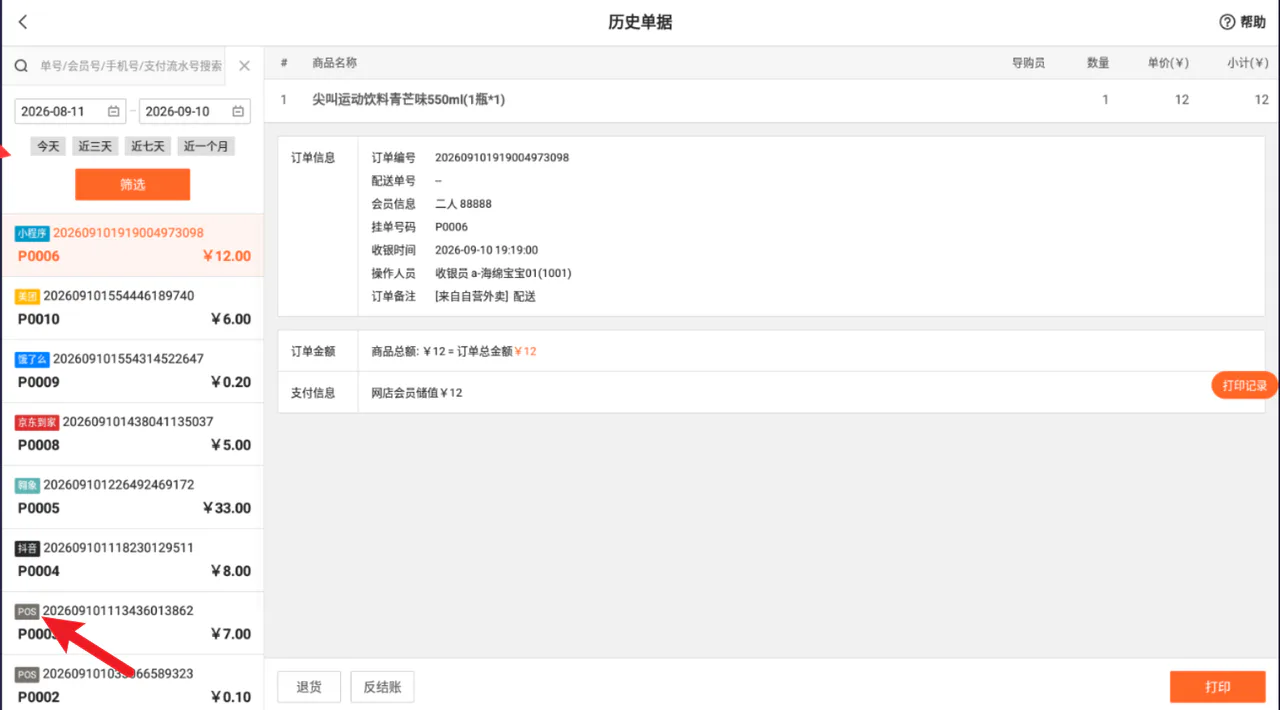1280x710 pixels.
Task: Focus the order number search field
Action: point(131,66)
